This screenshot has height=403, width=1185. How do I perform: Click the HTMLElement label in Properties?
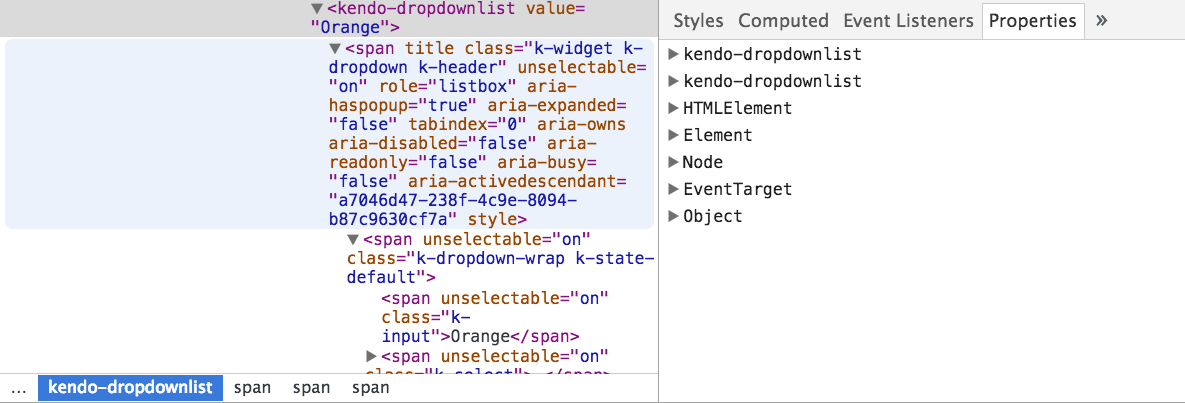(x=737, y=108)
